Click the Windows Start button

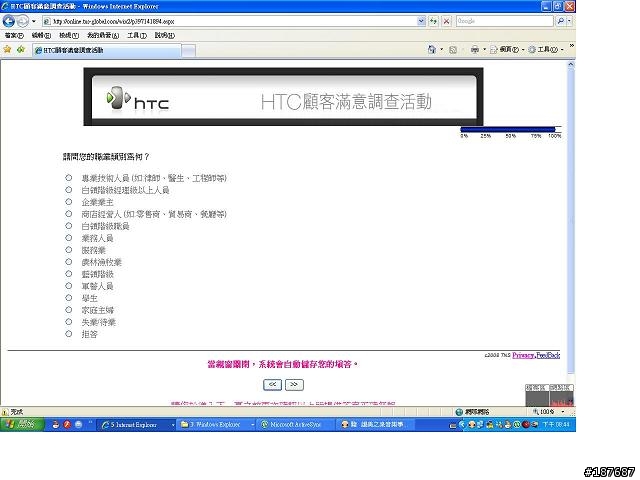pyautogui.click(x=22, y=424)
